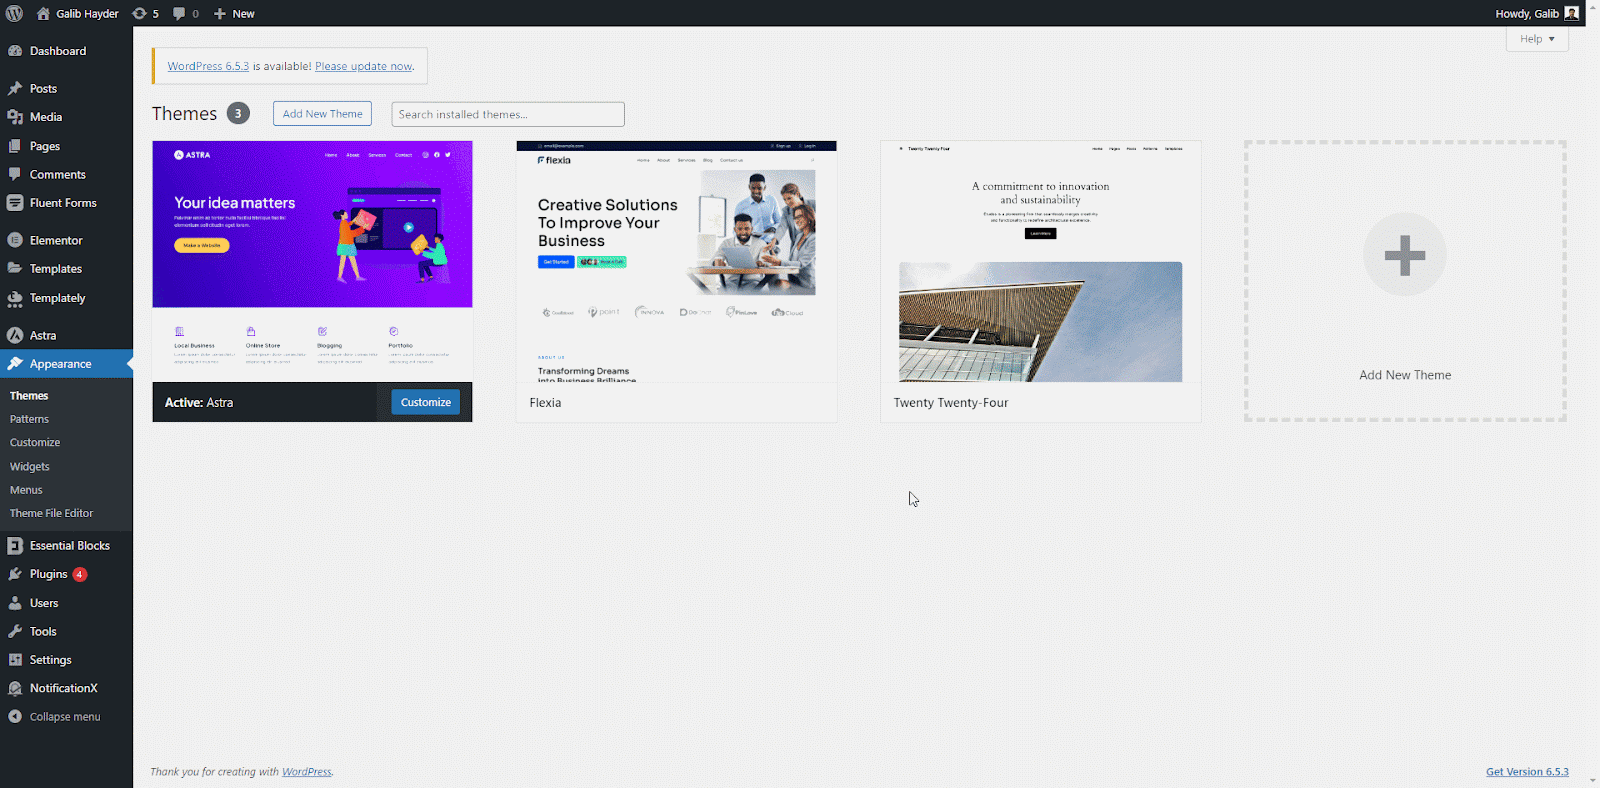Select the Flexia theme thumbnail
1600x788 pixels.
pyautogui.click(x=676, y=262)
